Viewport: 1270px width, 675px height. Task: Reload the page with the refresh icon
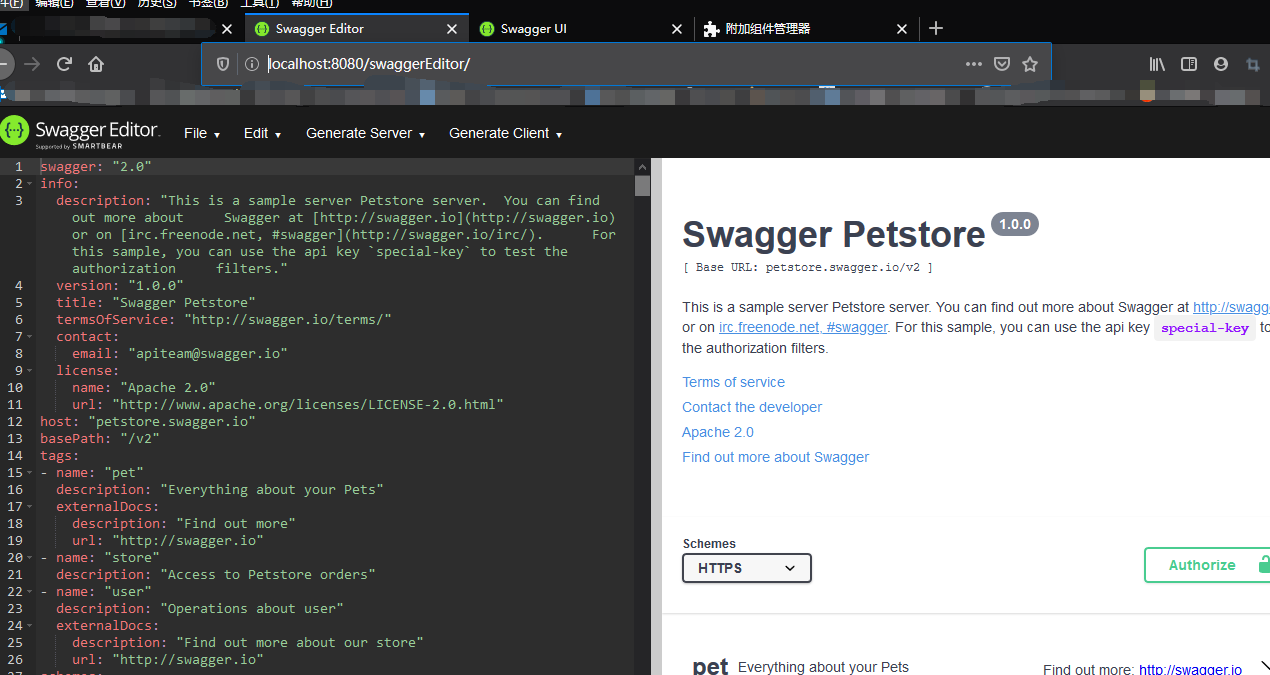coord(64,63)
